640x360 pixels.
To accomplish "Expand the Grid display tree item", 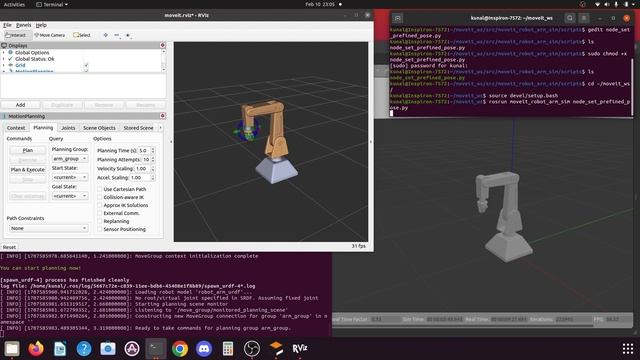I will tap(4, 65).
